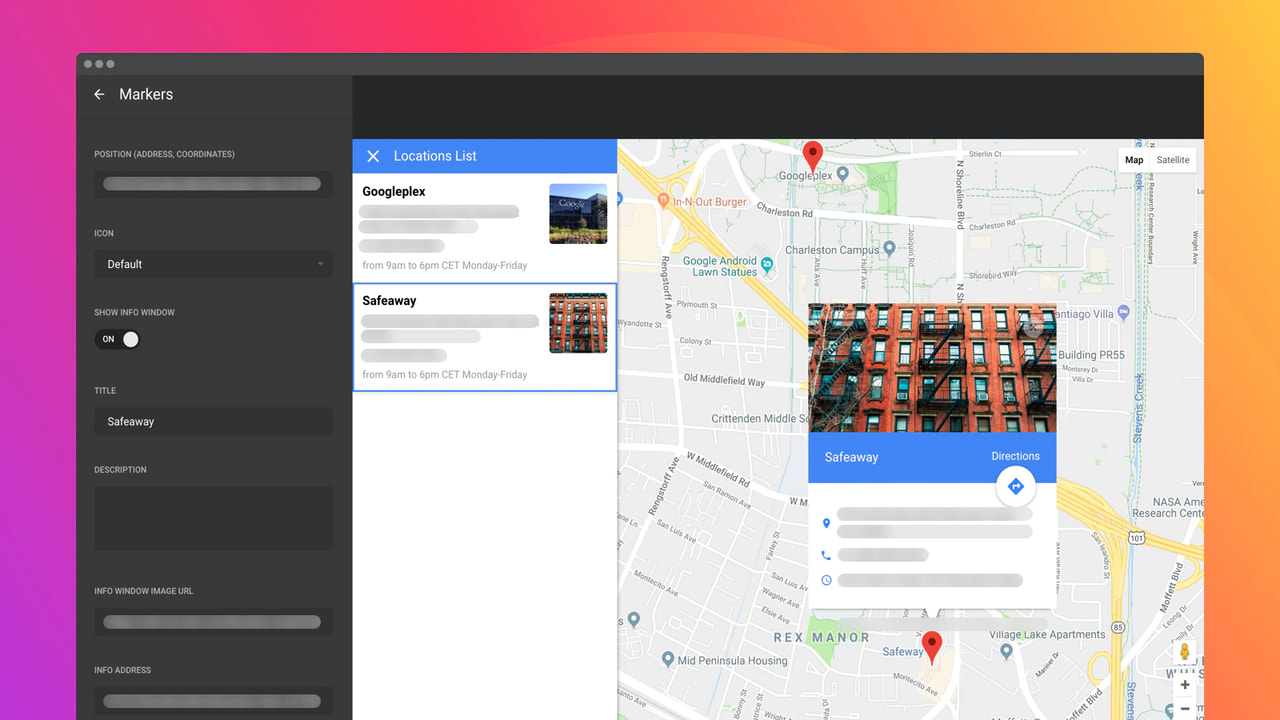The image size is (1280, 720).
Task: Open the marker icon chevron in the sidebar
Action: pyautogui.click(x=322, y=264)
